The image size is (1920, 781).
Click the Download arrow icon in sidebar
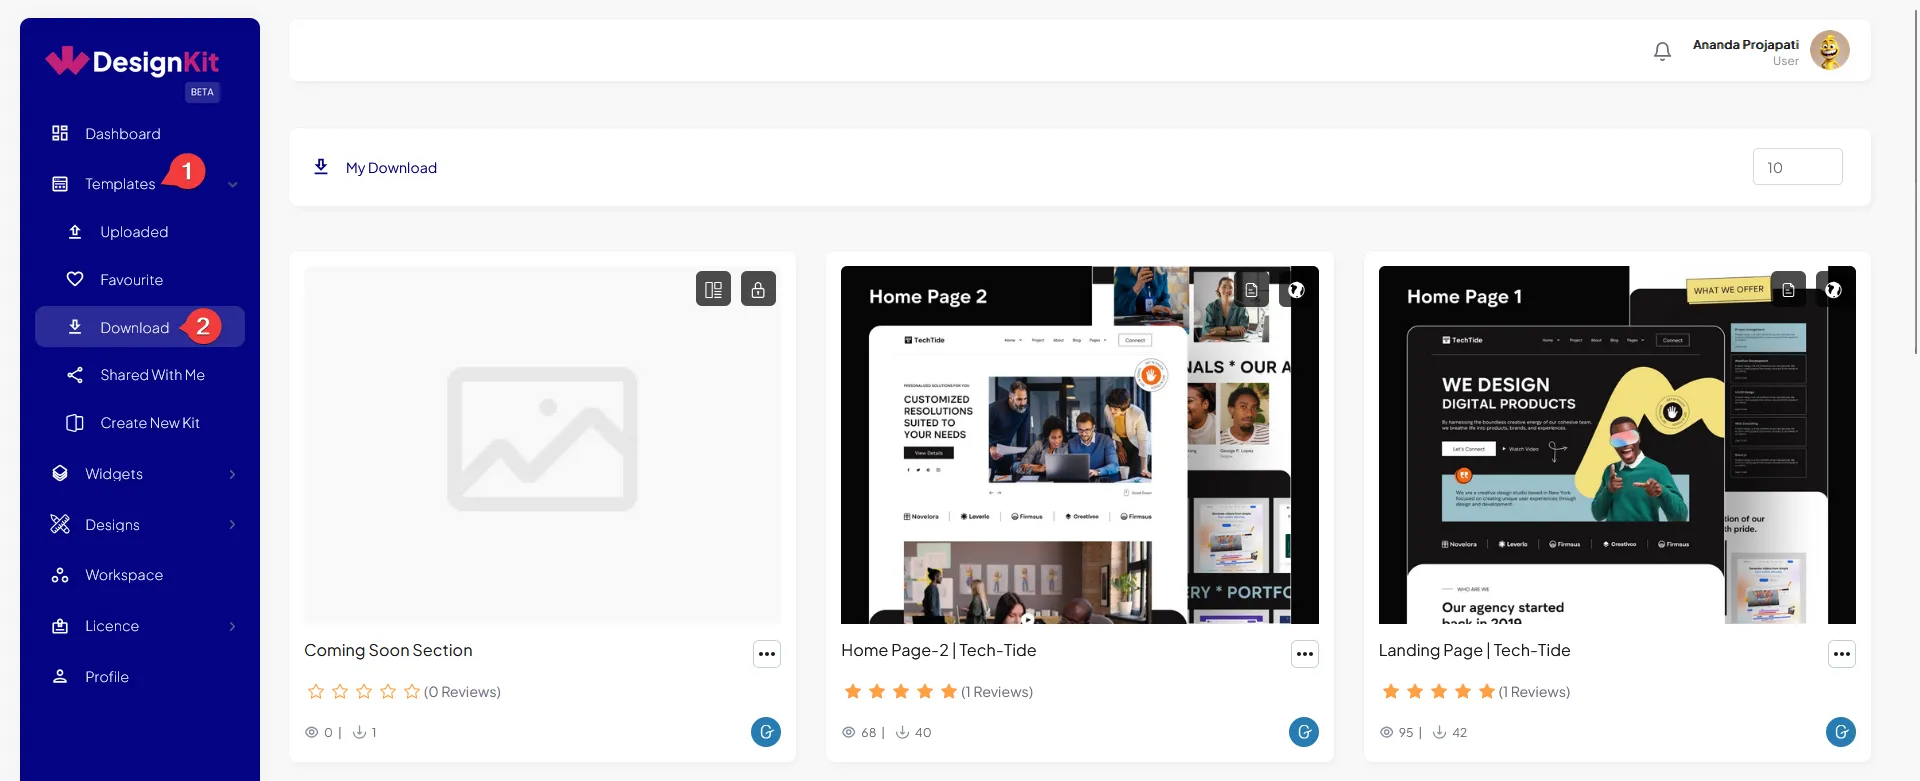pos(75,327)
